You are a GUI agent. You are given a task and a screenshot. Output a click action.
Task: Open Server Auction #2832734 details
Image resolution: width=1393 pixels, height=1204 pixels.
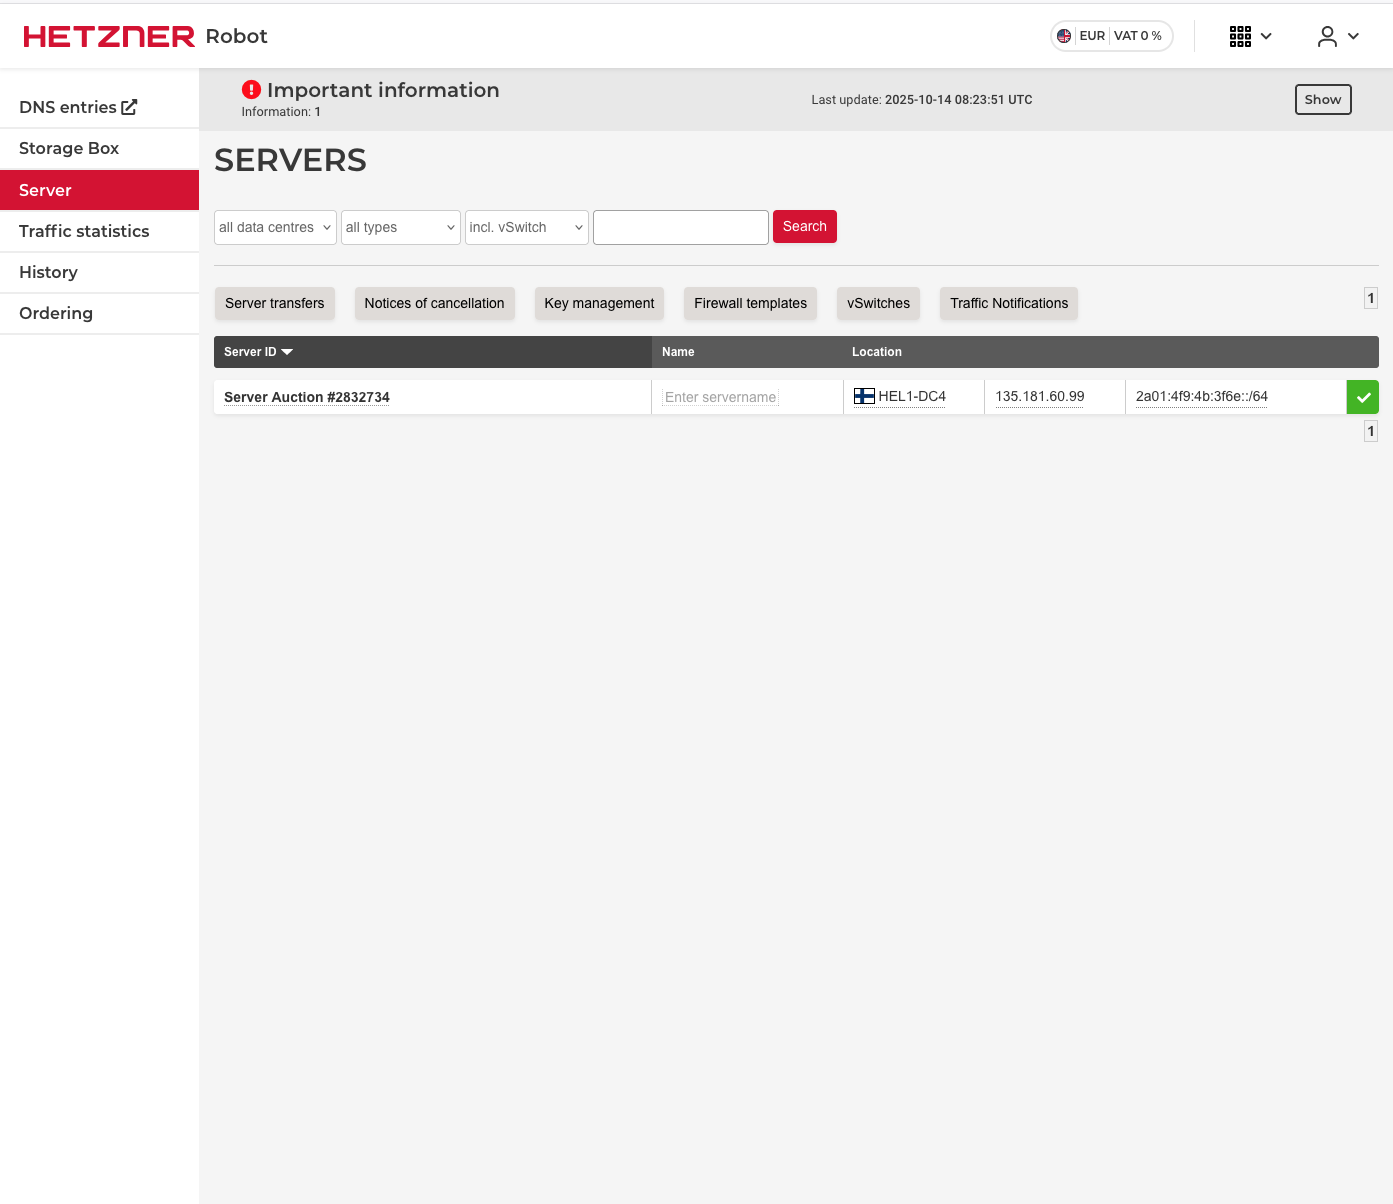coord(307,397)
